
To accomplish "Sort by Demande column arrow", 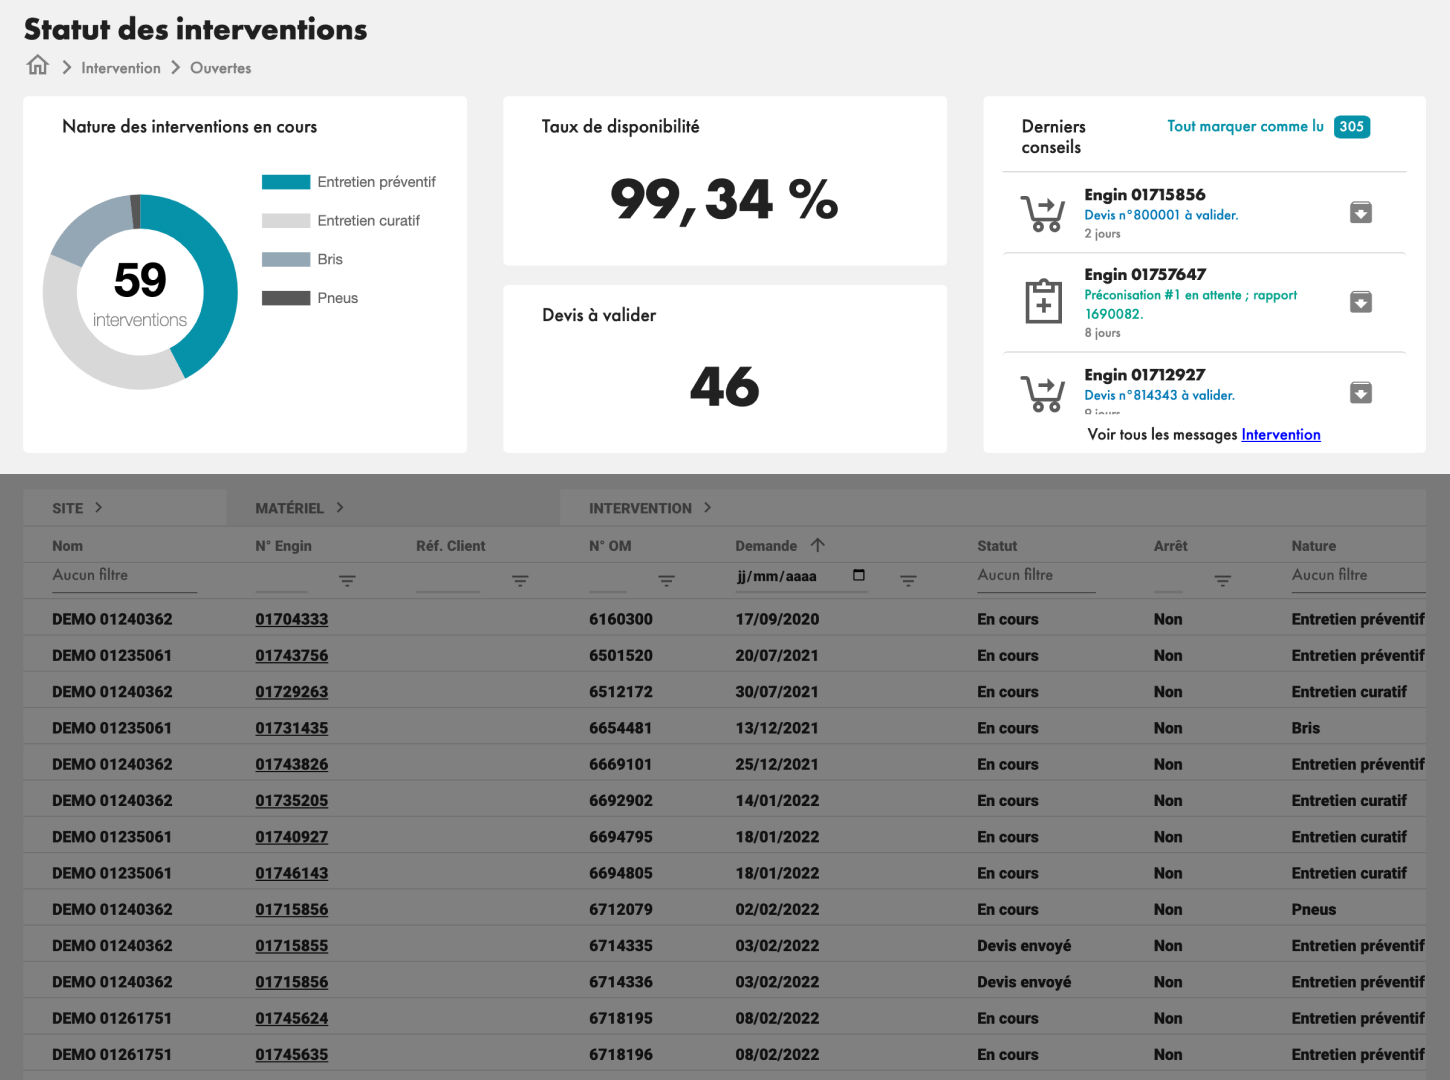I will [818, 545].
